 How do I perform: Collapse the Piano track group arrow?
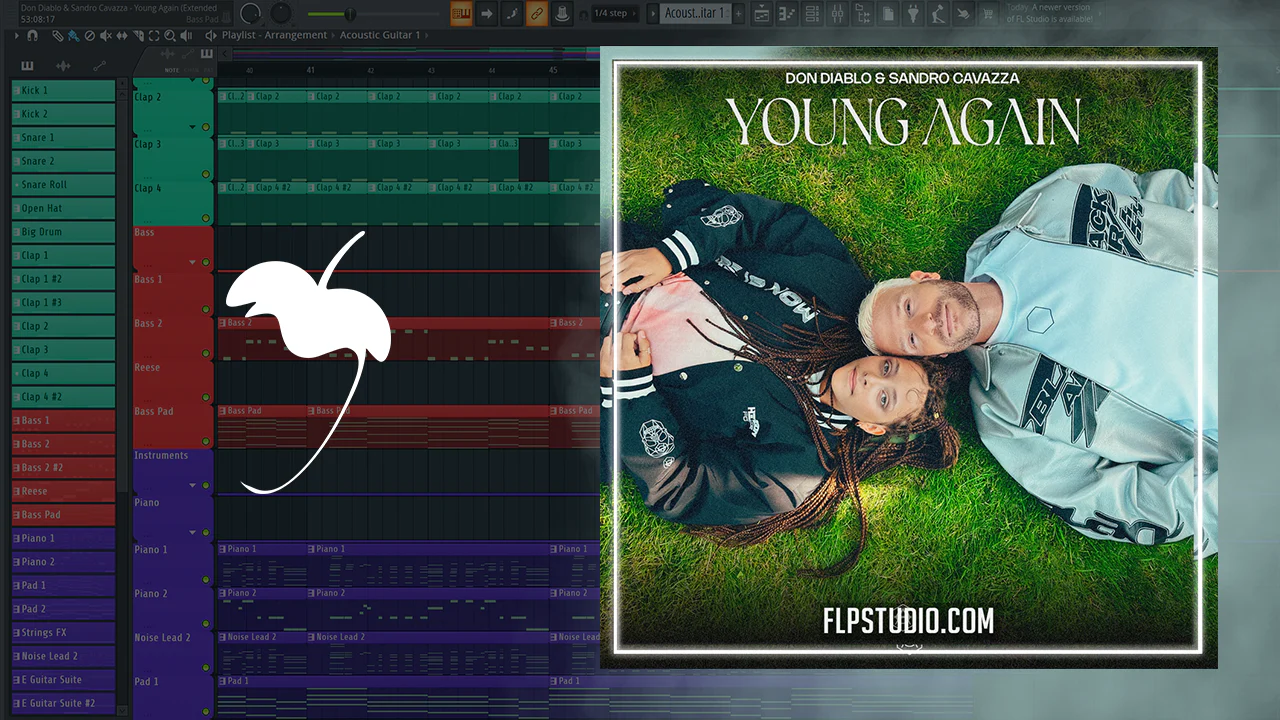click(x=192, y=532)
